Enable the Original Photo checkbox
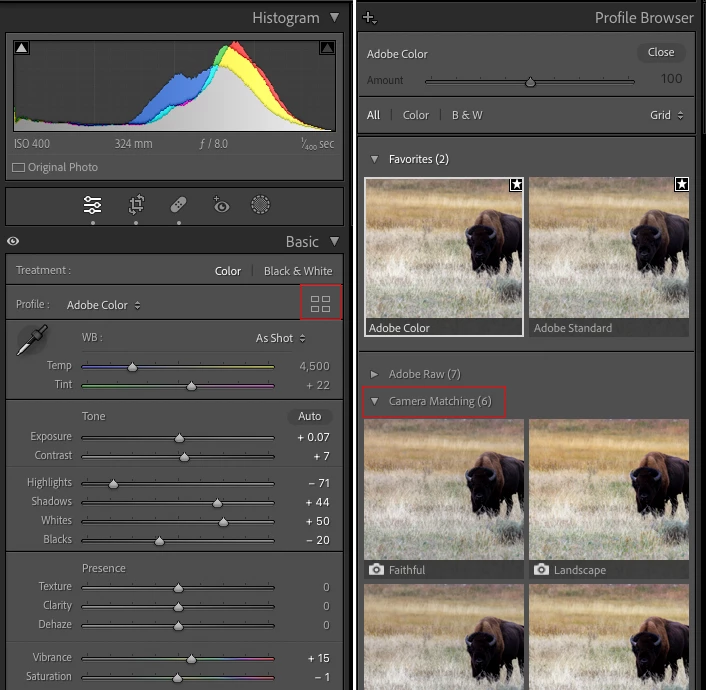Image resolution: width=706 pixels, height=690 pixels. coord(18,168)
